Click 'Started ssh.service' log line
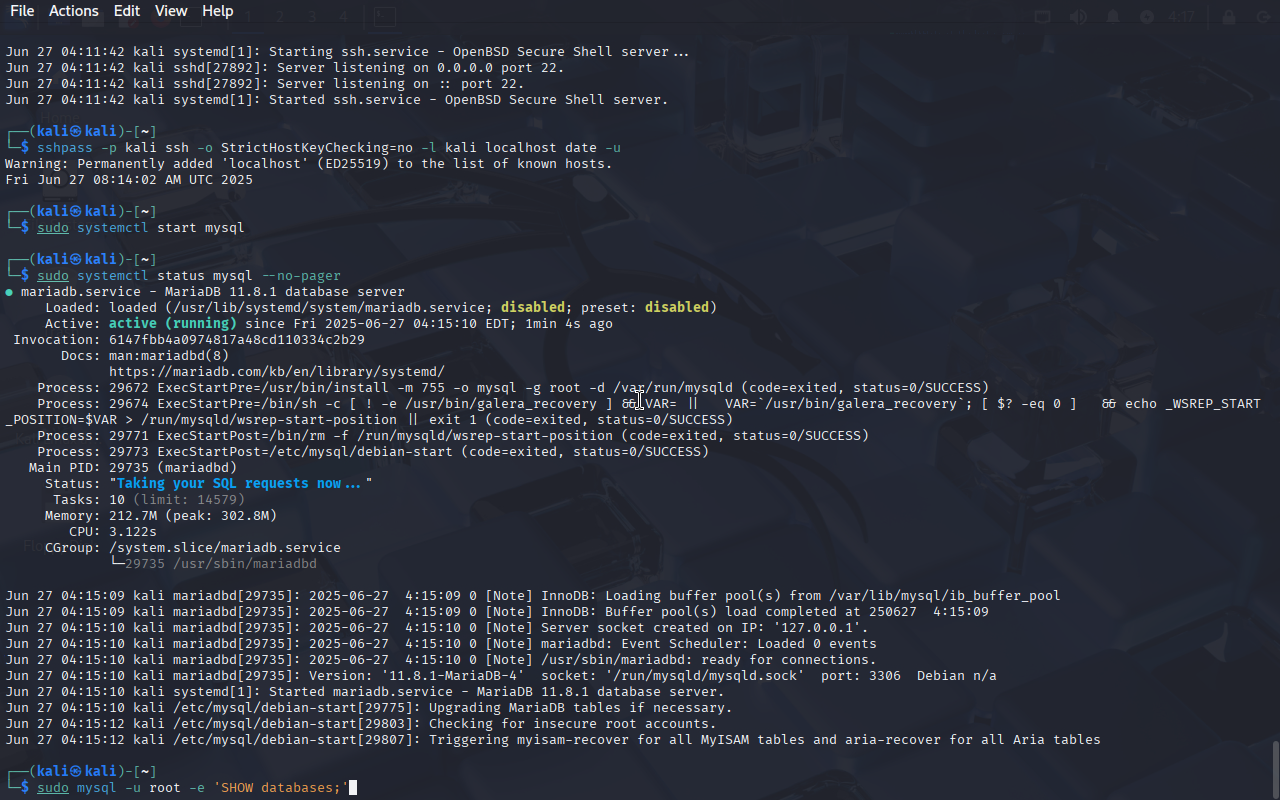Viewport: 1280px width, 800px height. click(337, 100)
